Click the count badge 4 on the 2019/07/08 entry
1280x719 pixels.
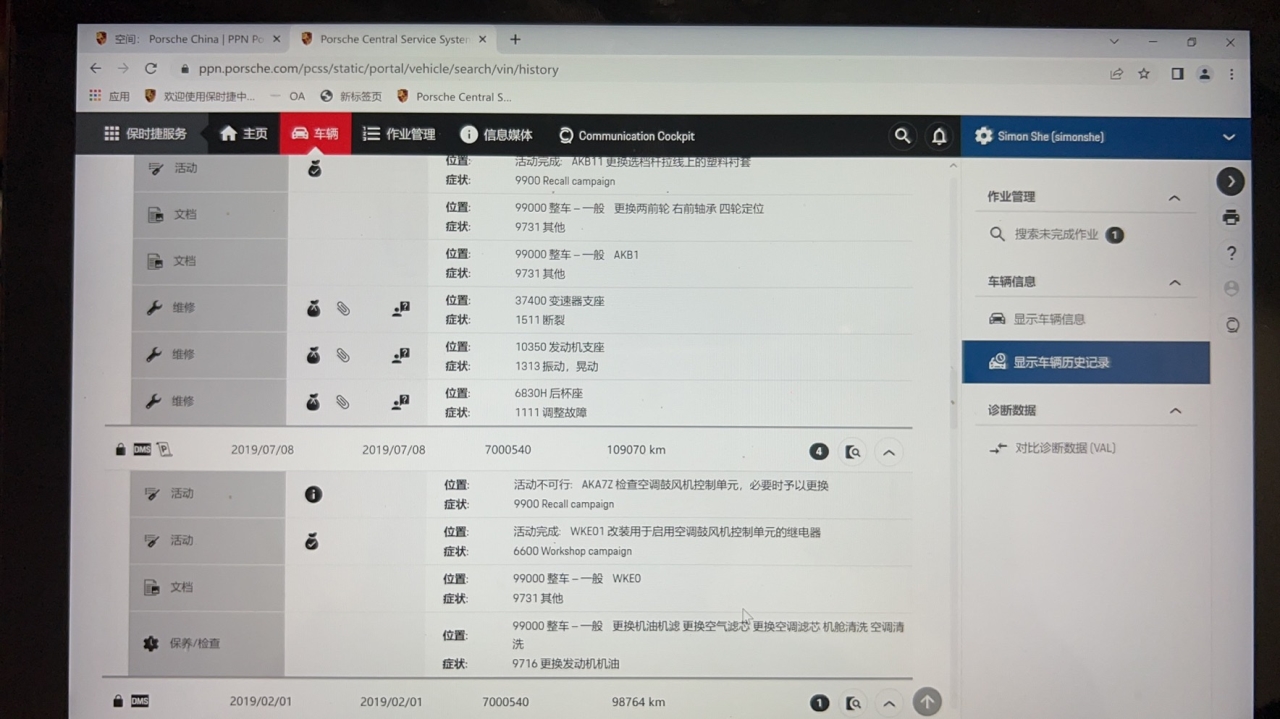(x=819, y=452)
